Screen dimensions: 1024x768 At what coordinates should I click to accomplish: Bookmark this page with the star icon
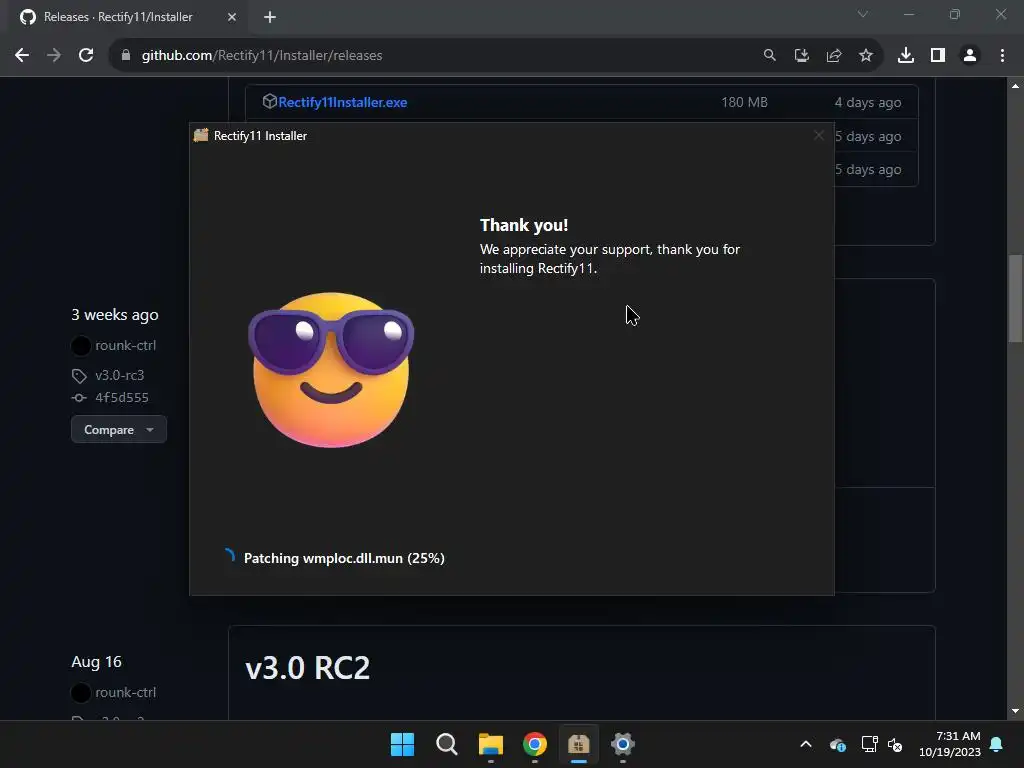[865, 56]
